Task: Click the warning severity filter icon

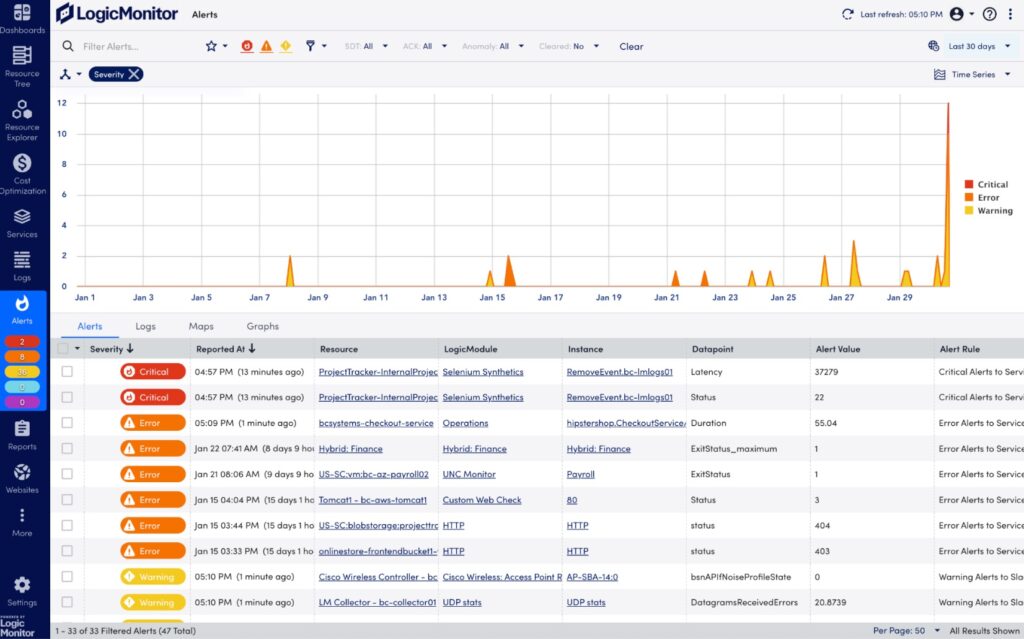Action: [286, 46]
